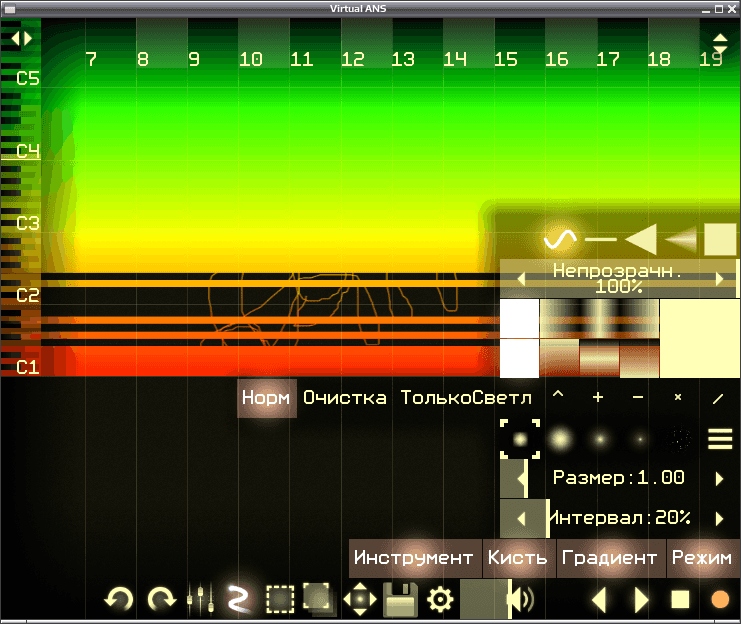Enable the / divide blend mode
Viewport: 741px width, 624px height.
[718, 399]
